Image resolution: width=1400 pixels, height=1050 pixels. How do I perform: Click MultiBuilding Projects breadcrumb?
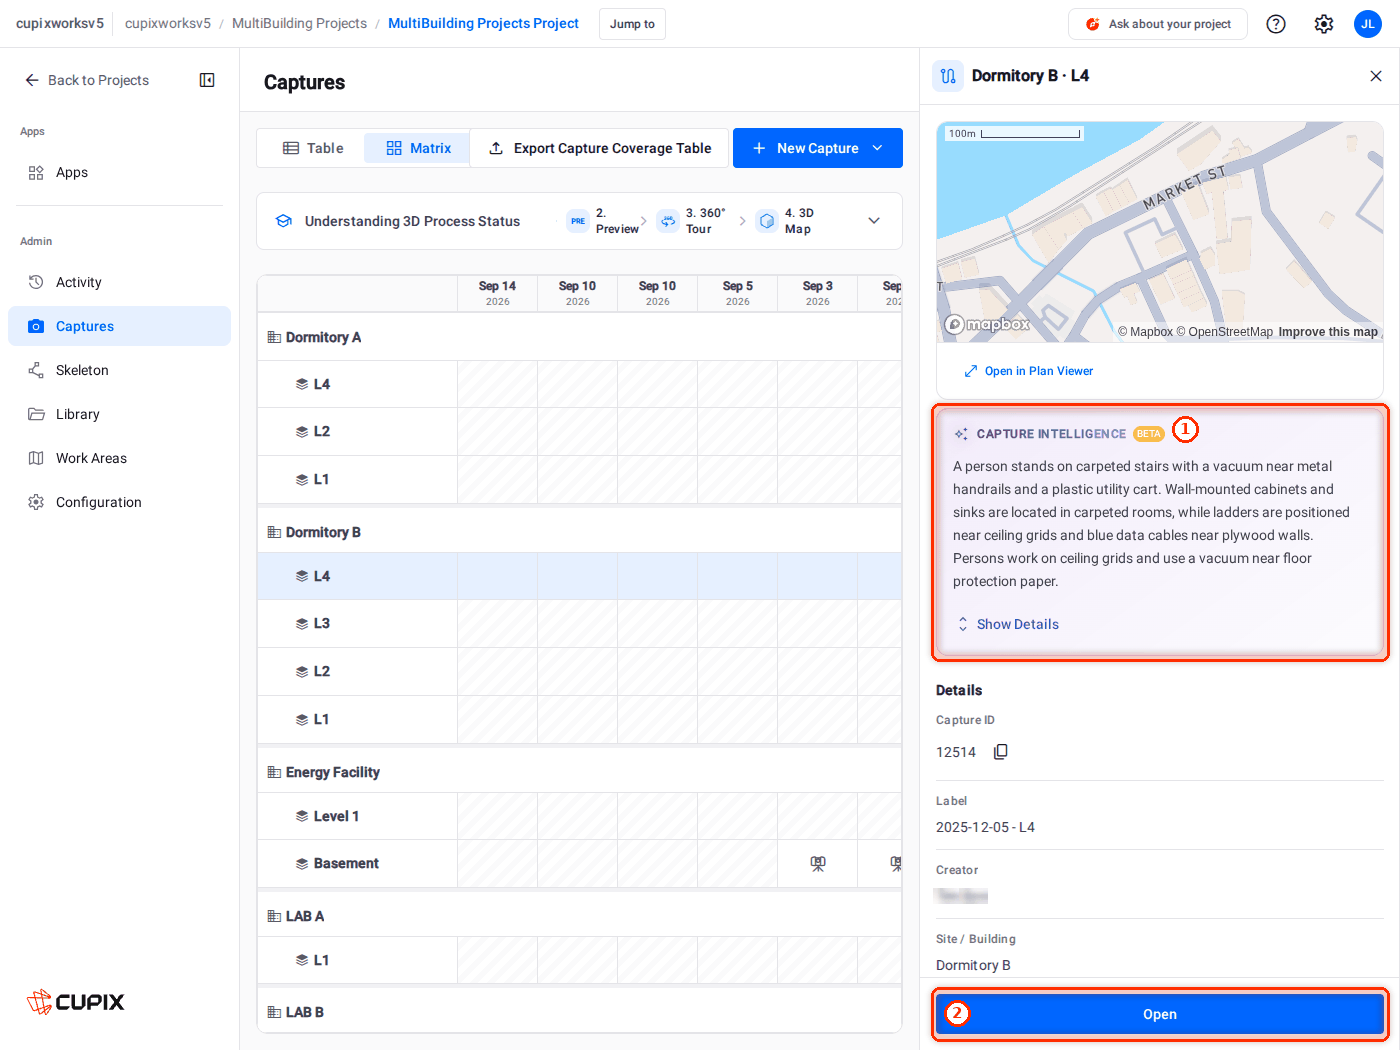pyautogui.click(x=299, y=23)
